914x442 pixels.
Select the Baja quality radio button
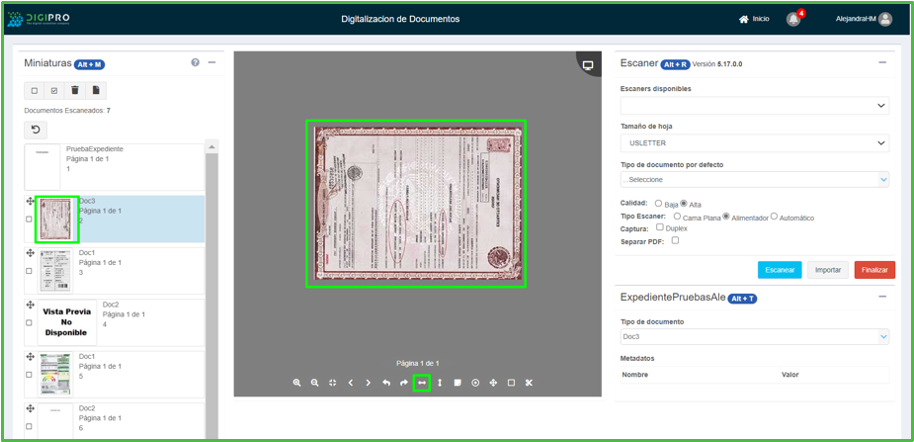[655, 204]
